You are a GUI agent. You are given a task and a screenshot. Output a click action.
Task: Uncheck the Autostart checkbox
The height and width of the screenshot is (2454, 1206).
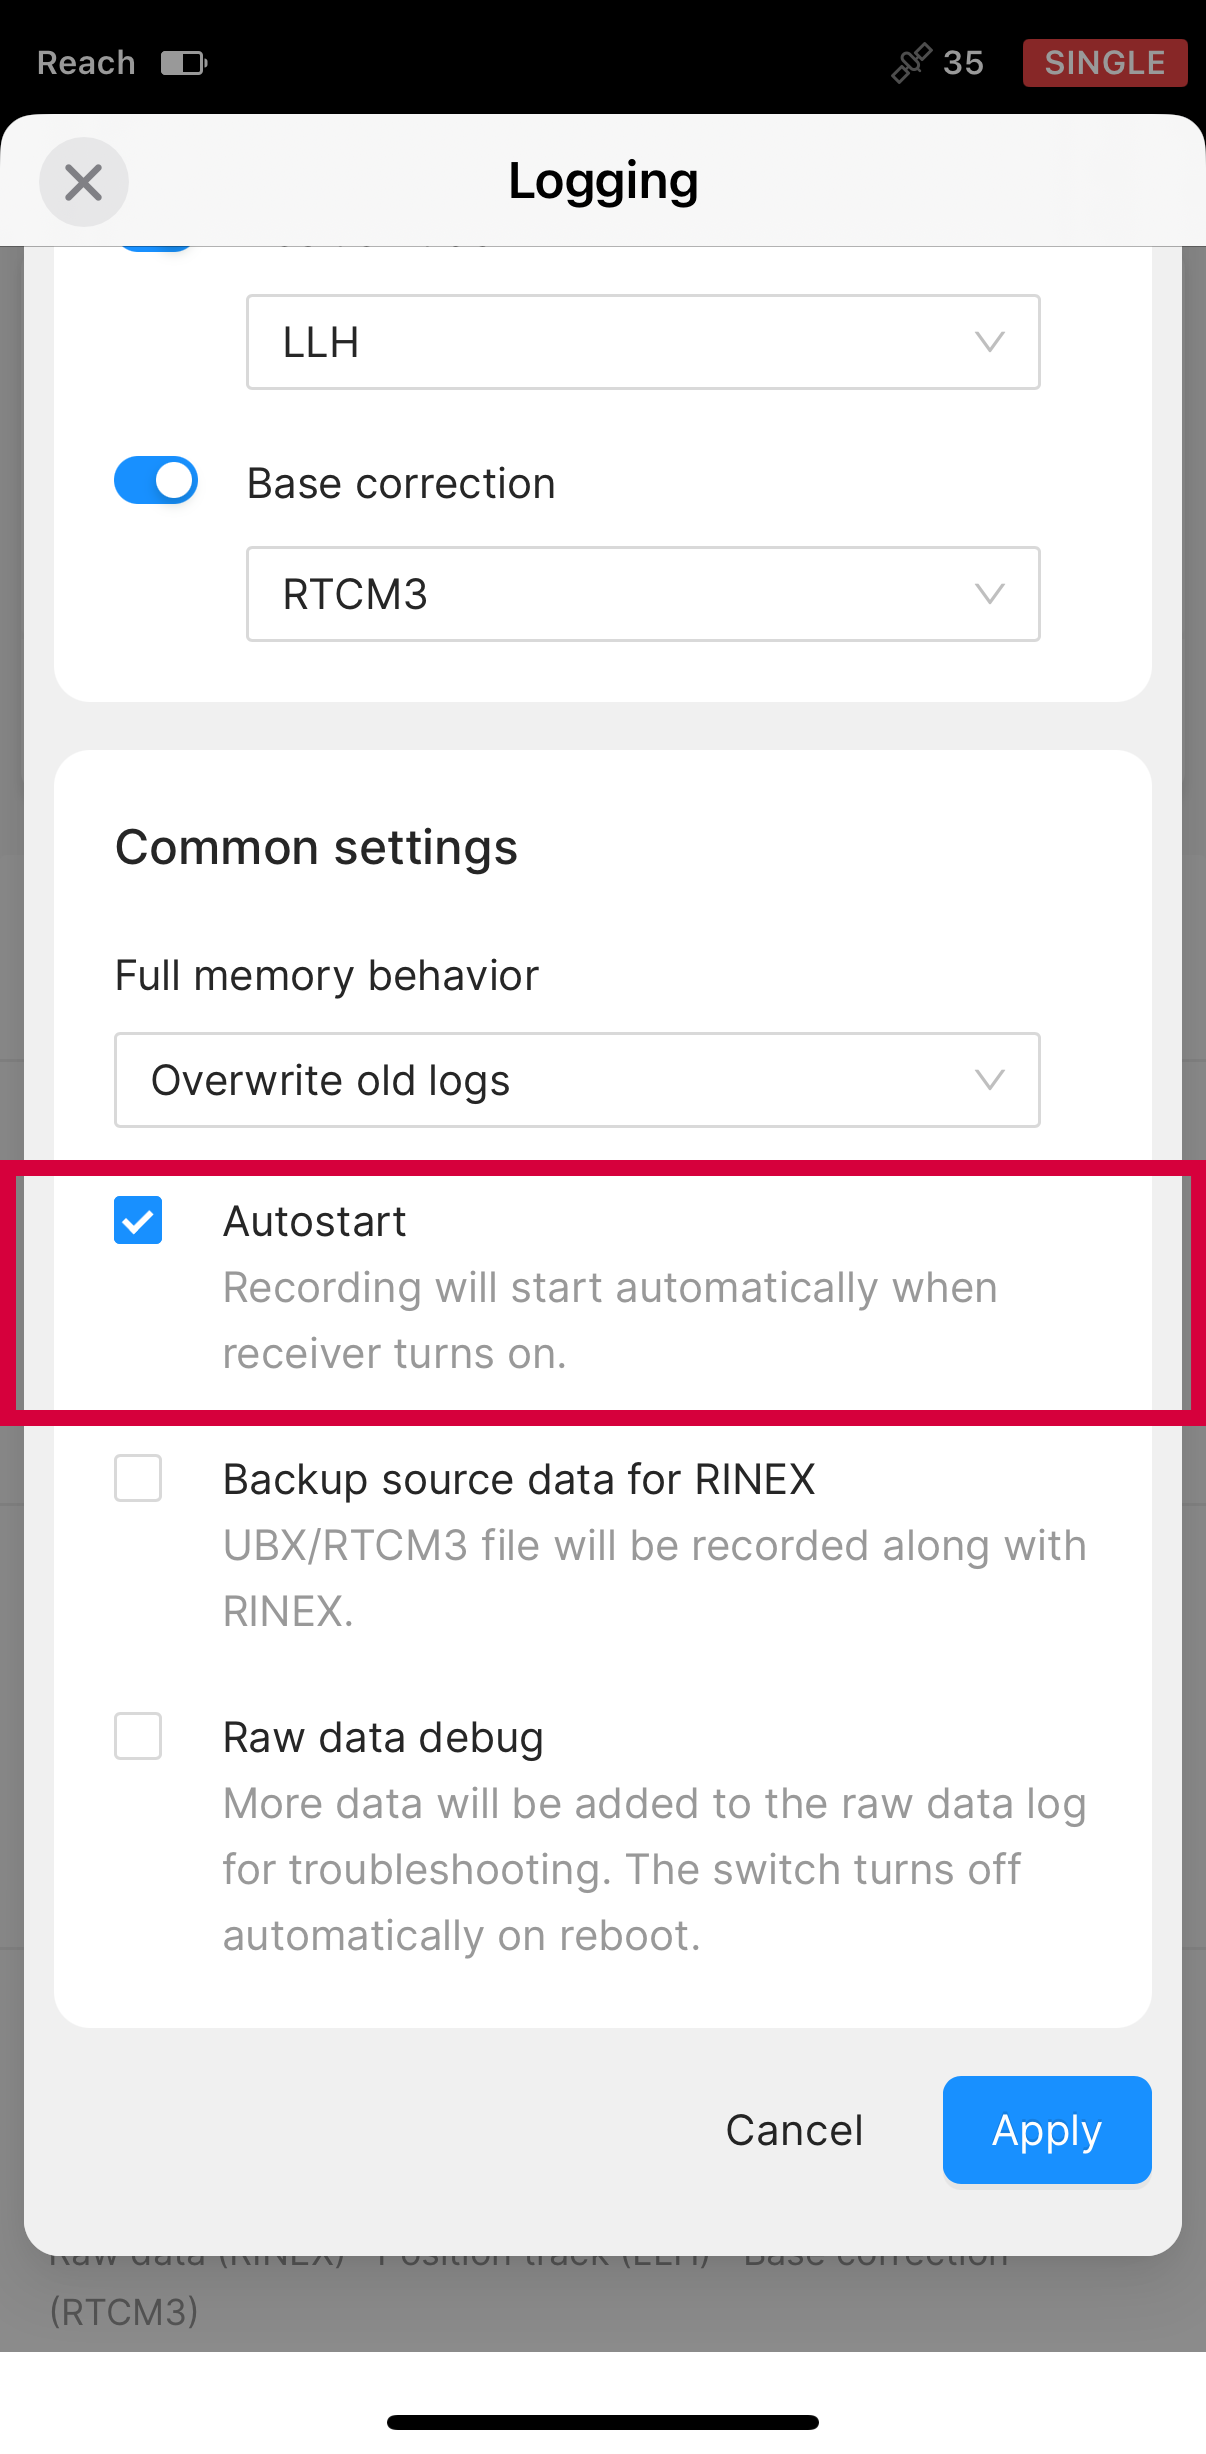click(138, 1221)
